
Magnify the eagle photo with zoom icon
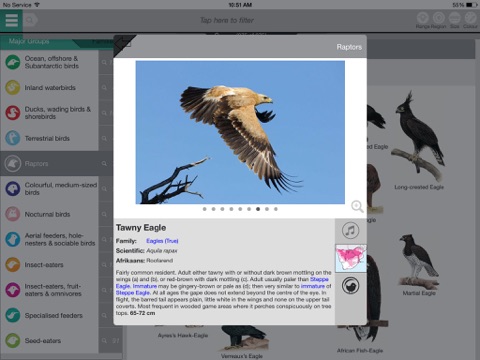(357, 206)
